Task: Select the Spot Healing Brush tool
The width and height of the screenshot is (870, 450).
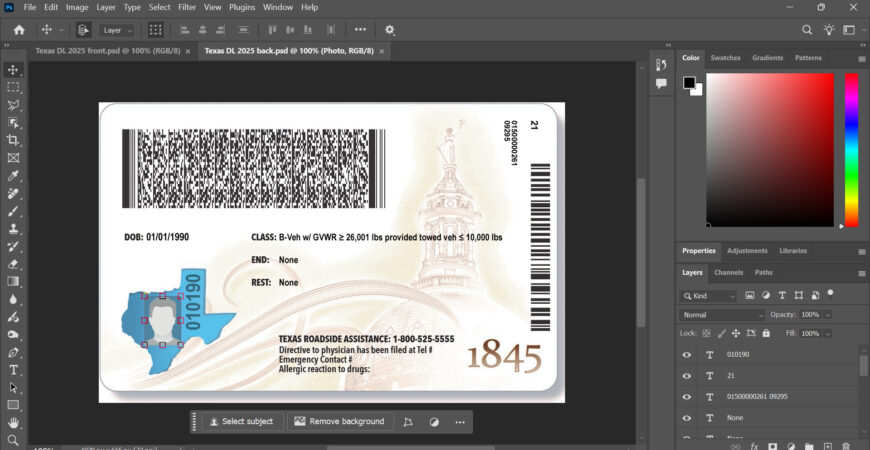Action: [13, 194]
